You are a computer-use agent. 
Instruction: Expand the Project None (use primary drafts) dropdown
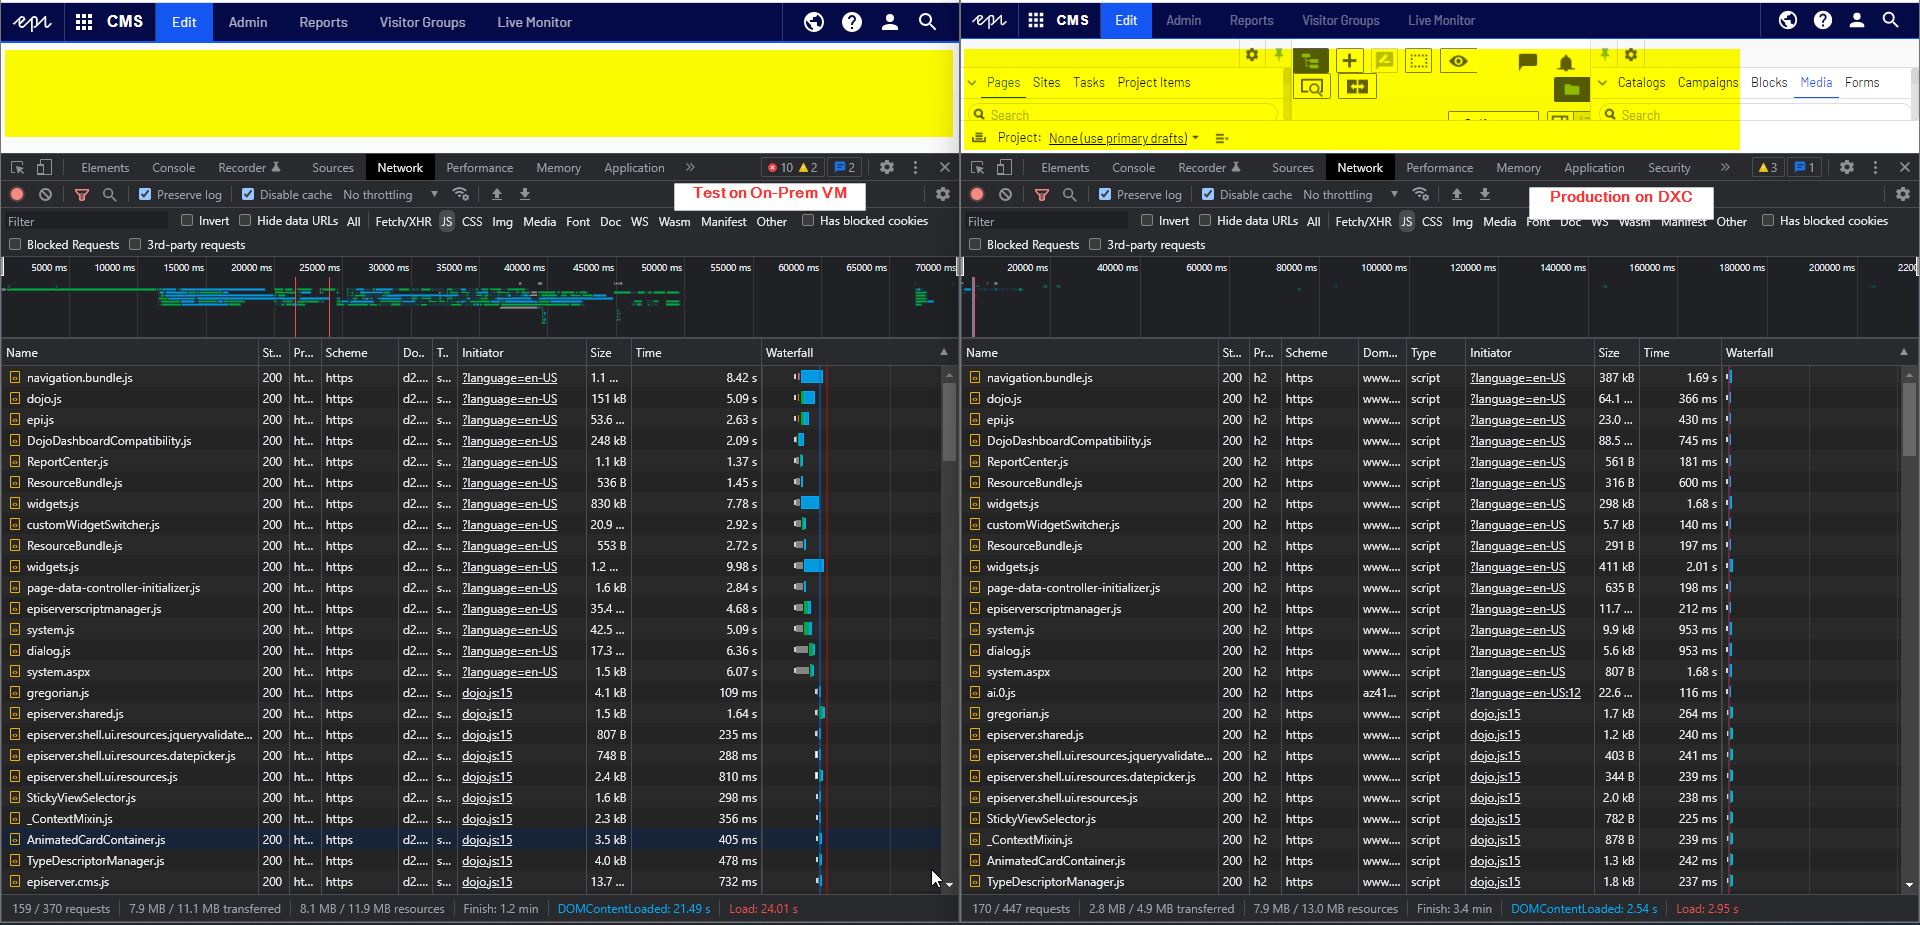[x=1122, y=138]
